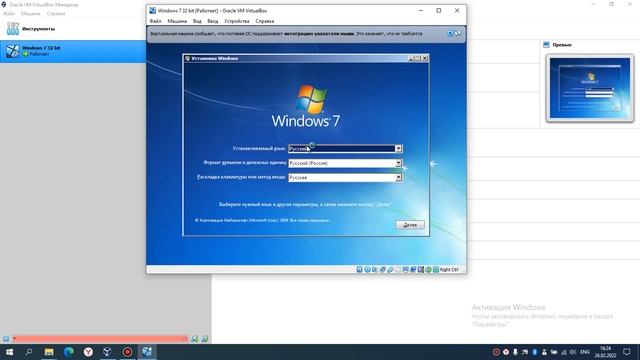Viewport: 640px width, 360px height.
Task: Open the Файл menu in VM window
Action: pyautogui.click(x=155, y=21)
